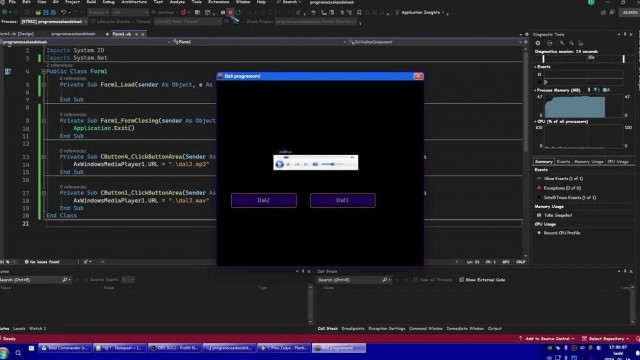Click Reset View icon in Diagnostic Tools
Image resolution: width=640 pixels, height=360 pixels.
coord(580,43)
